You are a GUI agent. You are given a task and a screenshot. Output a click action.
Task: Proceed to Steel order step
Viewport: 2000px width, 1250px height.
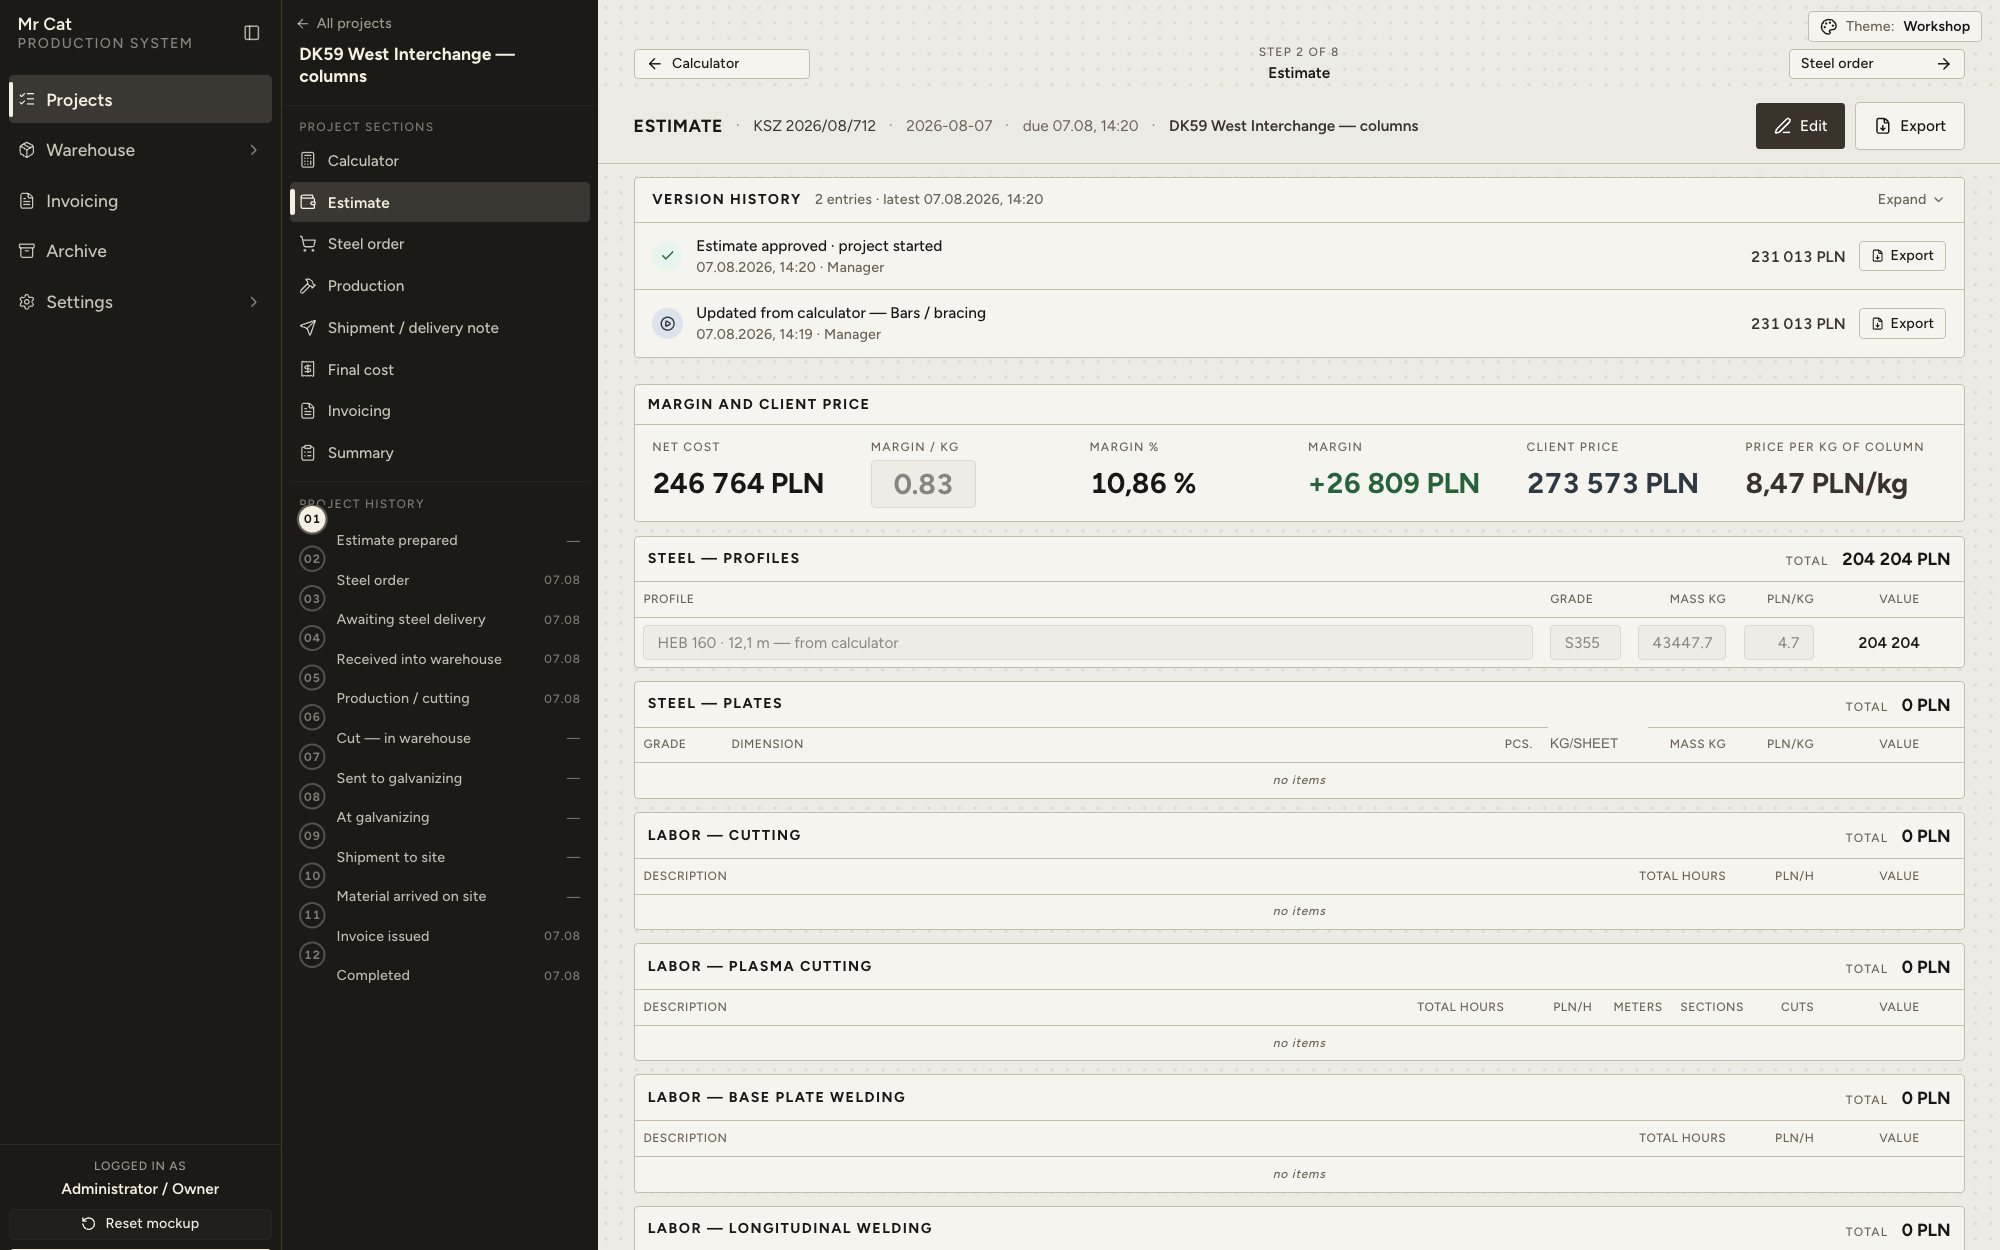coord(1876,63)
